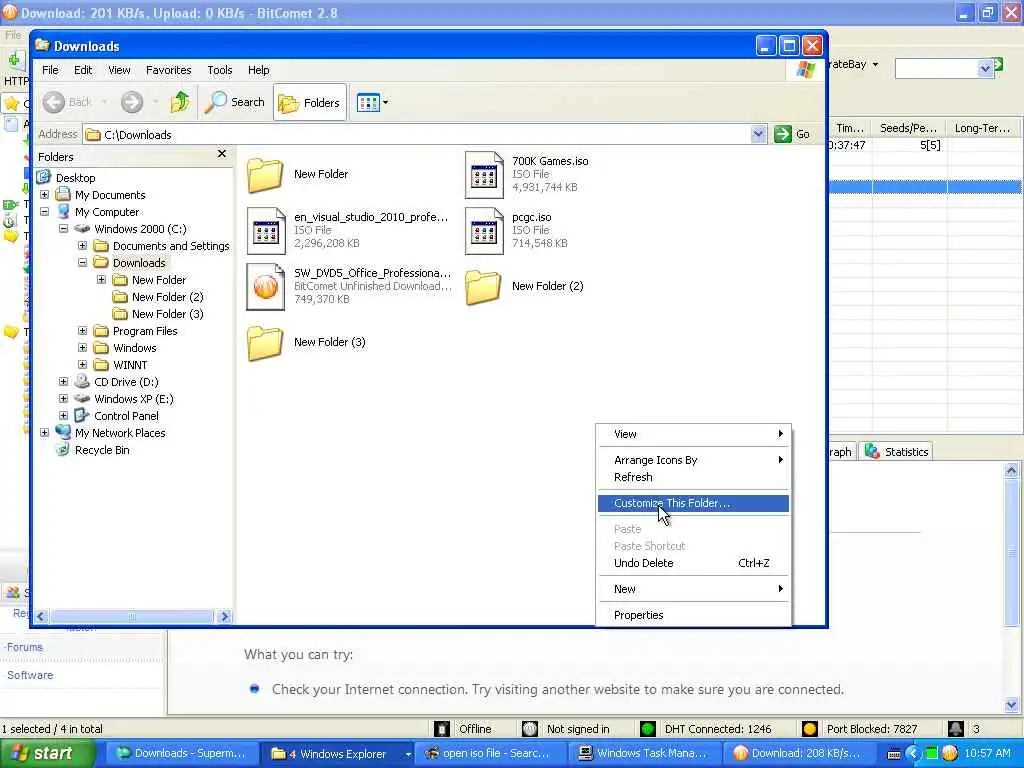Screen dimensions: 1024x768
Task: Click DHT Connected status icon
Action: [x=648, y=729]
